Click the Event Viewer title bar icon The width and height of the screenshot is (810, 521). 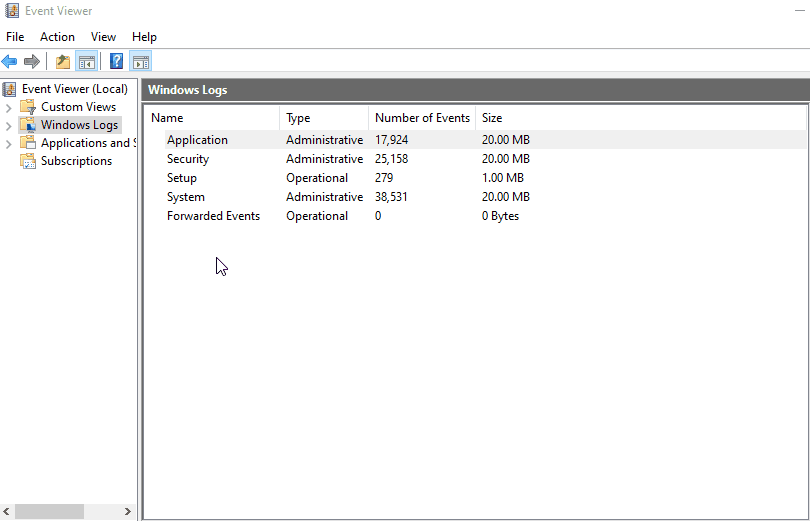point(12,10)
